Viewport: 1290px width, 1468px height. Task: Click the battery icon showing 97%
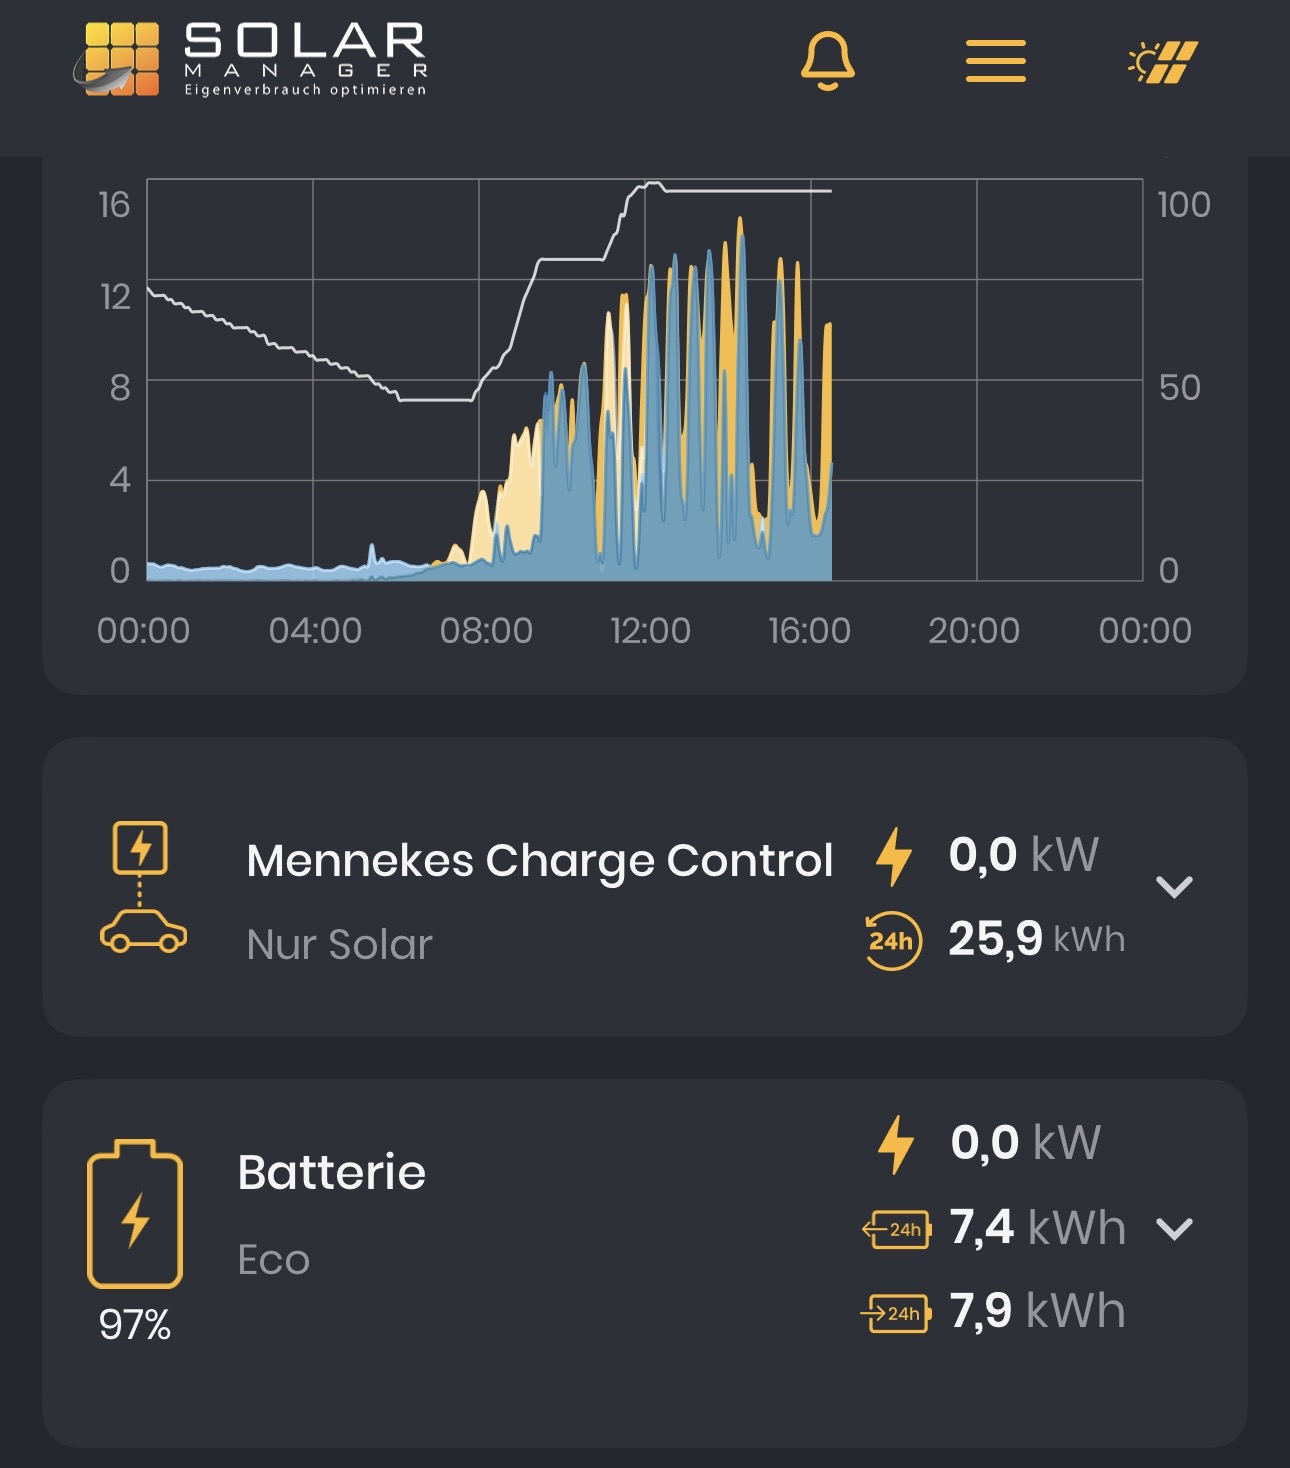coord(135,1214)
